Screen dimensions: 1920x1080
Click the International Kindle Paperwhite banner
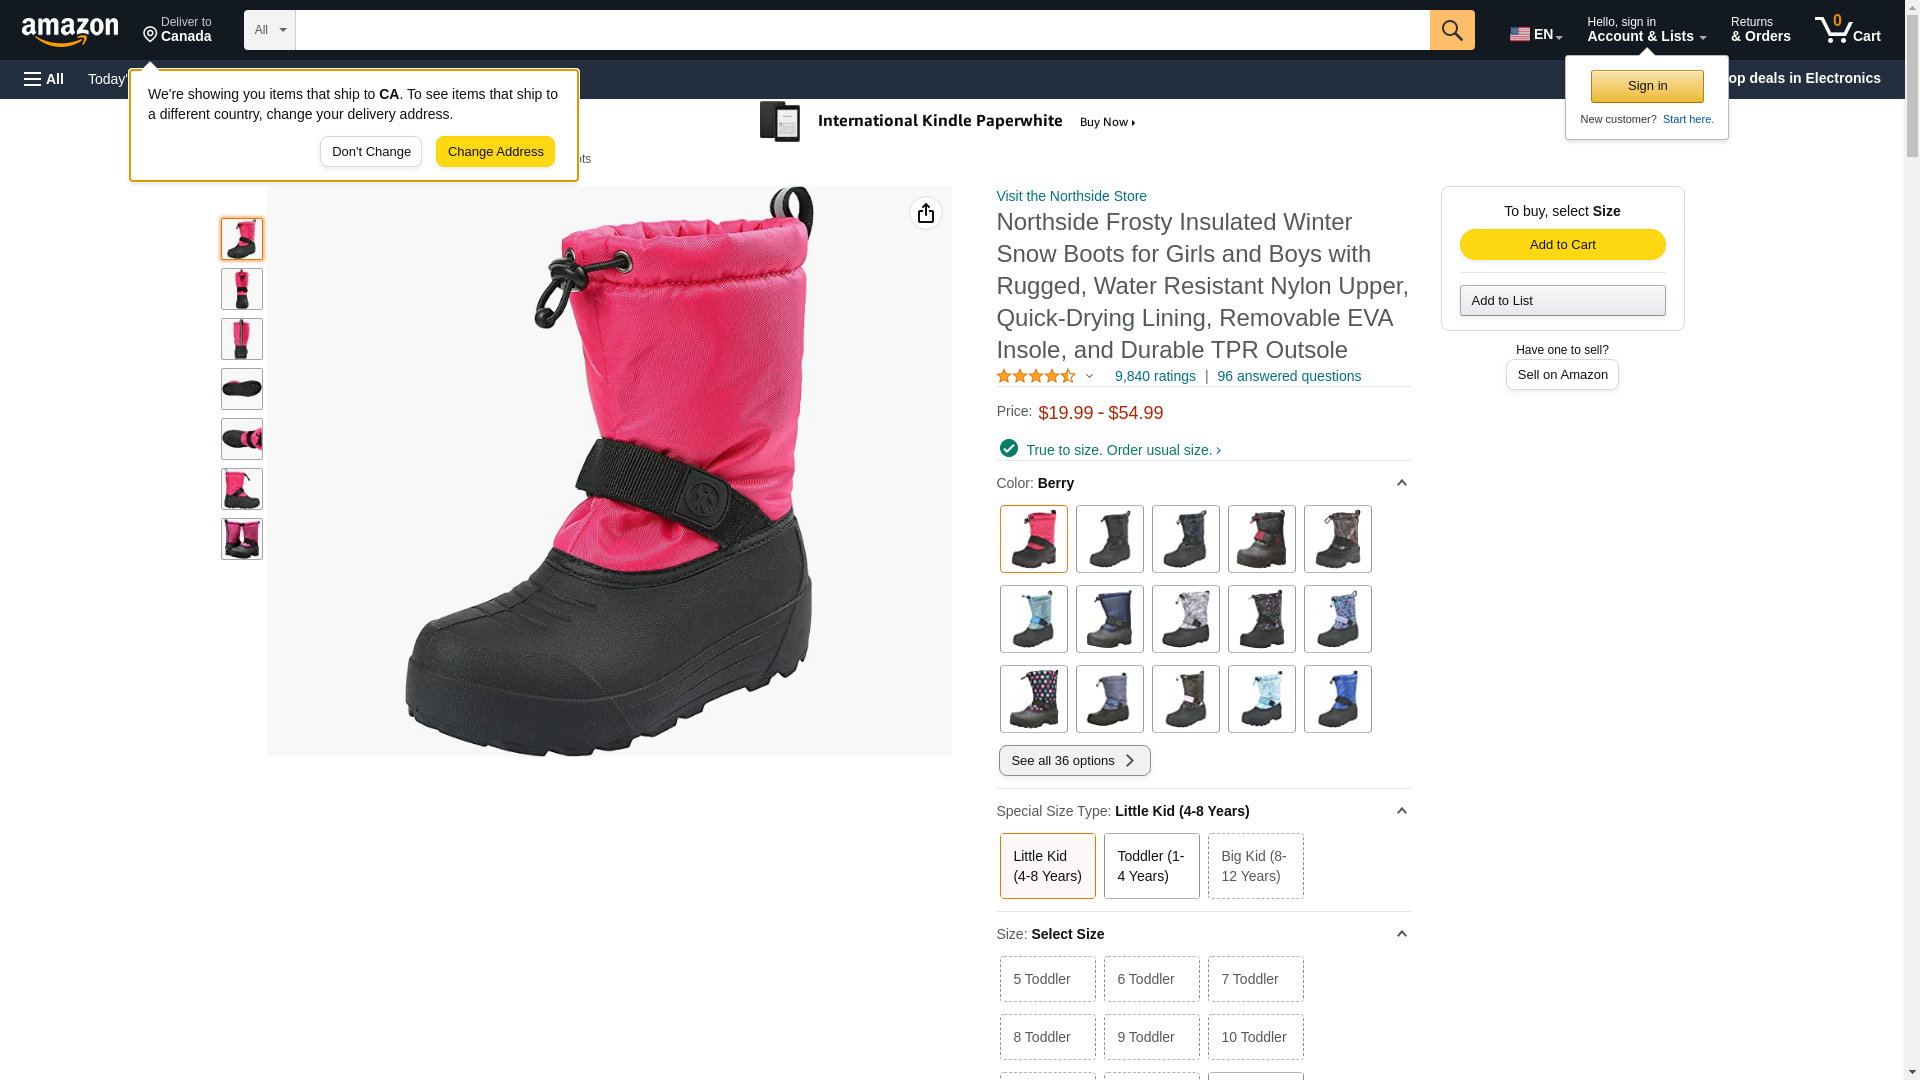tap(947, 122)
